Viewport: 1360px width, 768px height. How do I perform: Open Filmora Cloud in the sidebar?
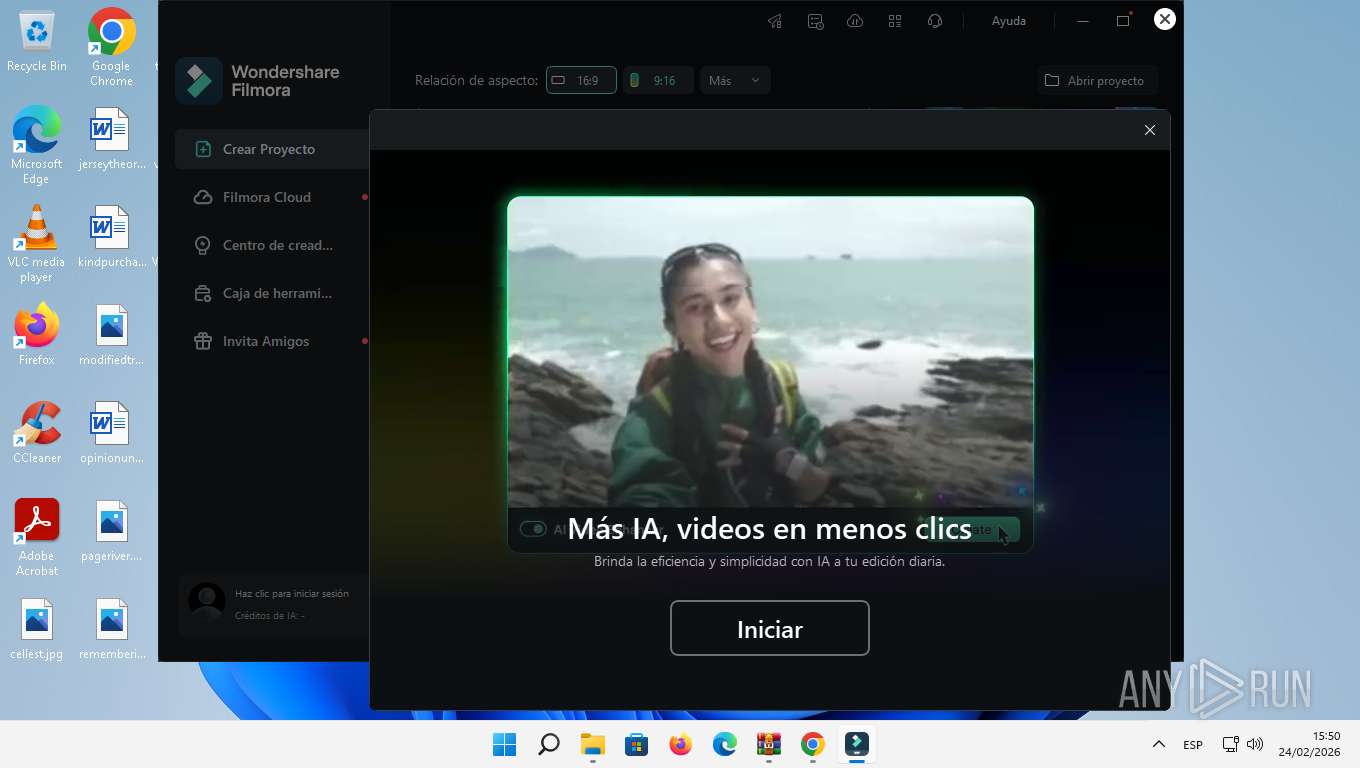click(272, 197)
